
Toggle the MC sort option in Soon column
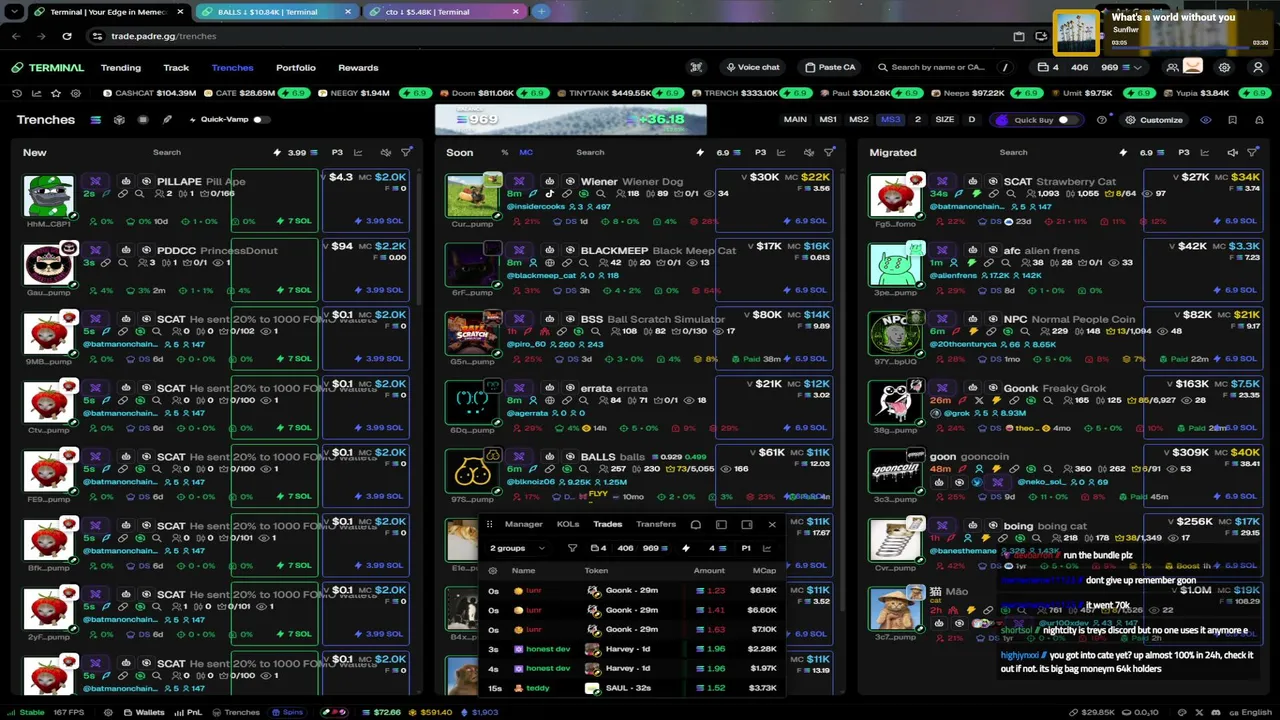tap(526, 153)
